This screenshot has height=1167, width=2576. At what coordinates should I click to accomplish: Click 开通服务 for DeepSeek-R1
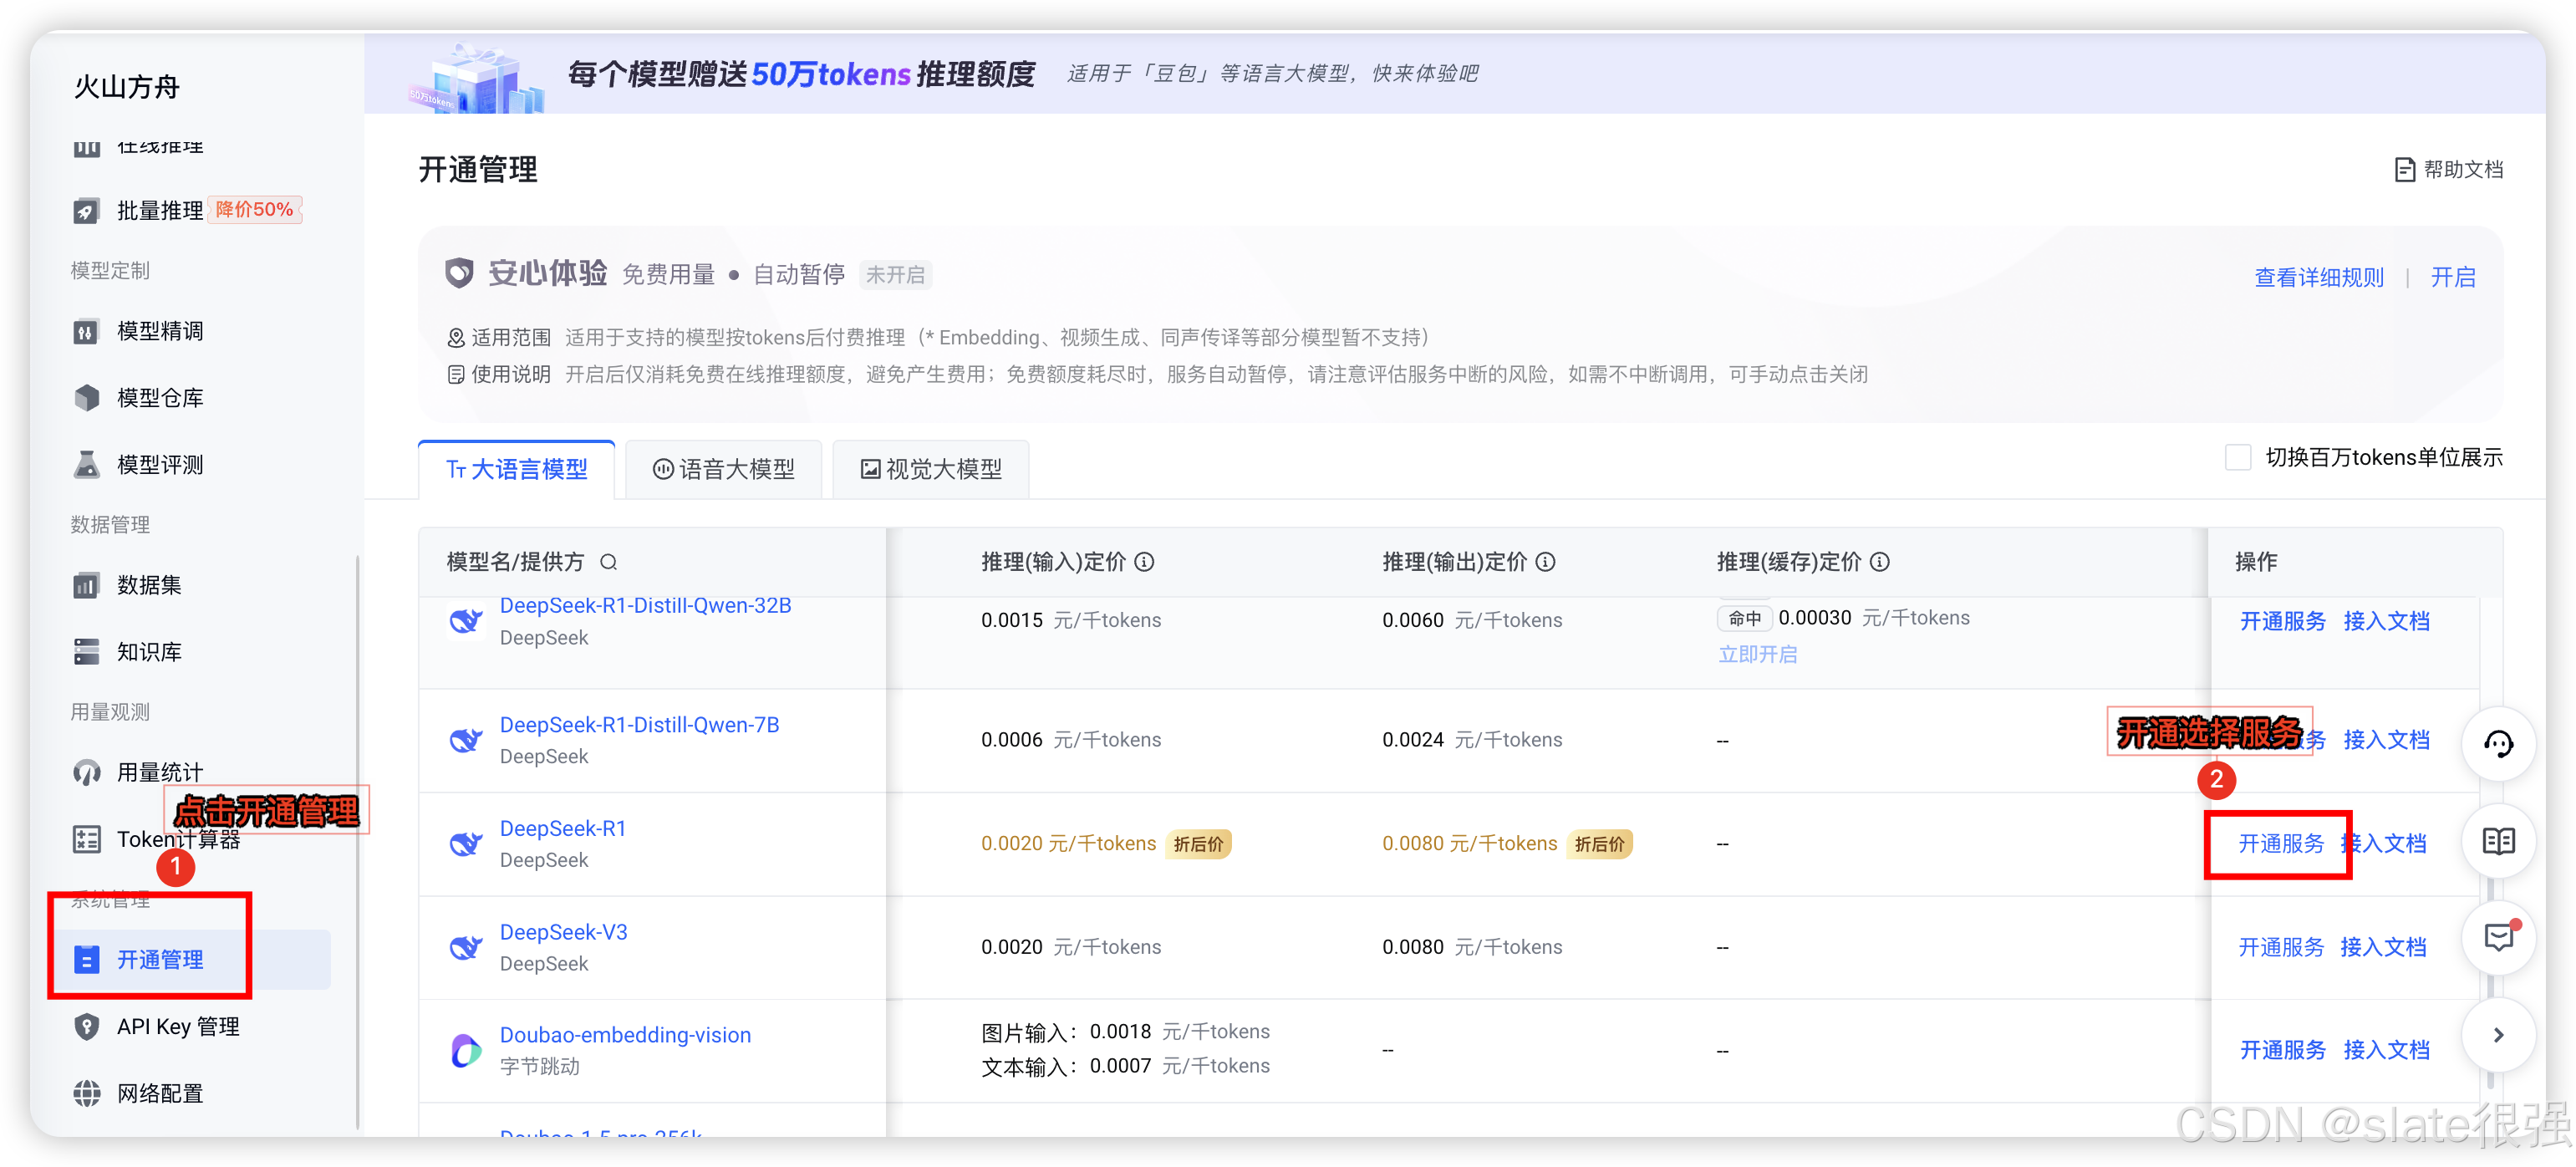pos(2280,843)
